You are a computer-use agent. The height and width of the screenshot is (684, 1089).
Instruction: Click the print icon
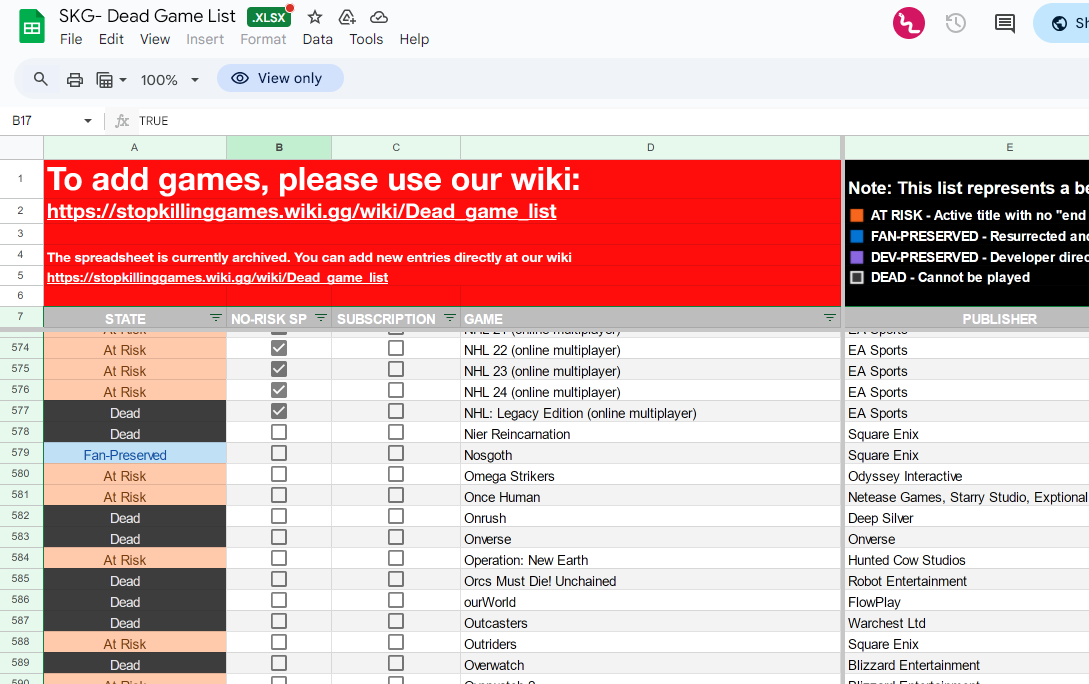(75, 80)
